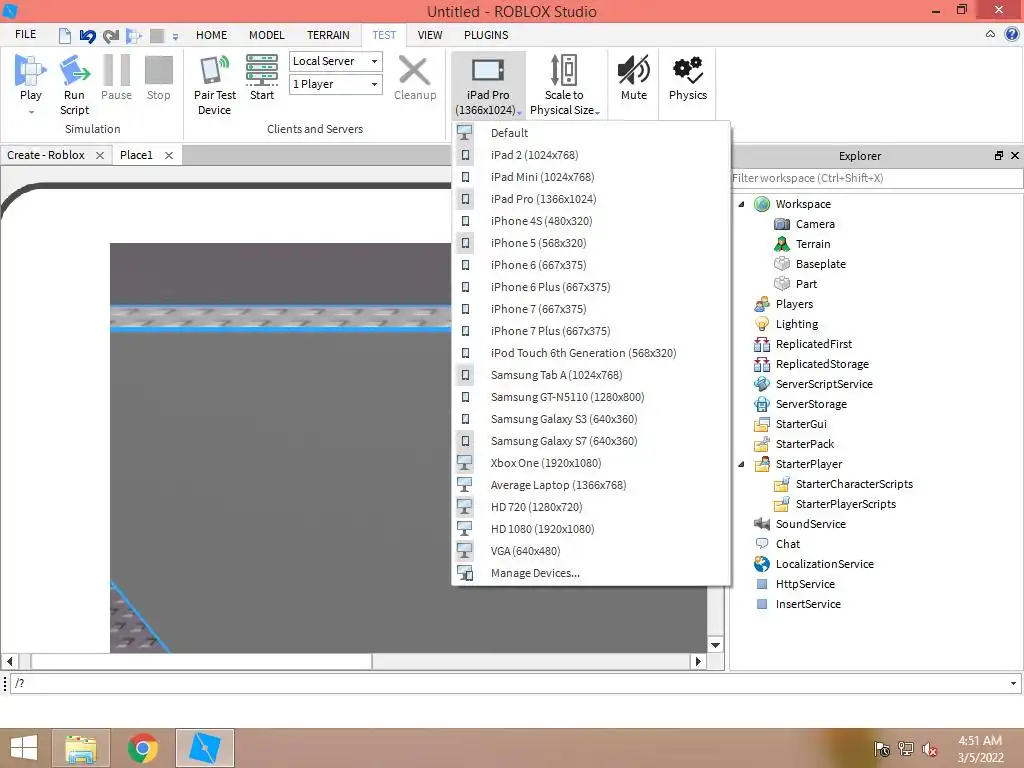
Task: Click the Stop simulation button
Action: [x=158, y=77]
